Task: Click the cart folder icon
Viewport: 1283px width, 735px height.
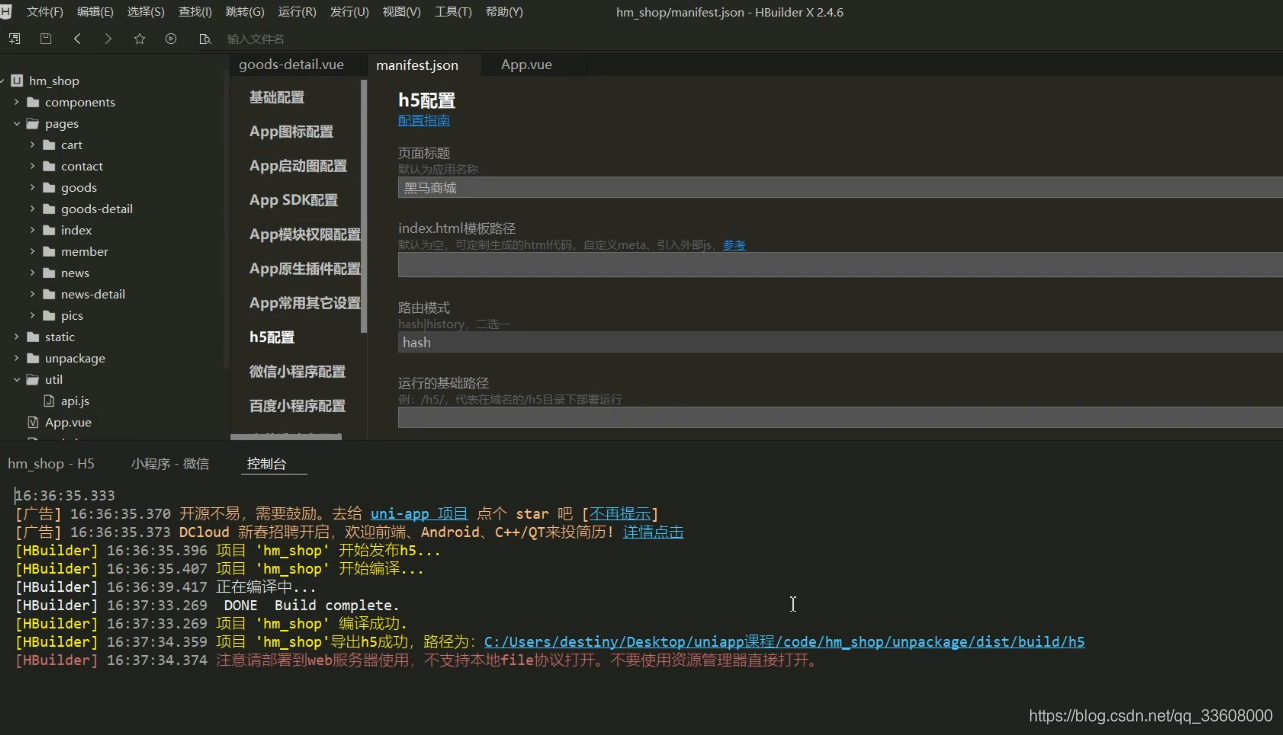Action: pyautogui.click(x=49, y=145)
